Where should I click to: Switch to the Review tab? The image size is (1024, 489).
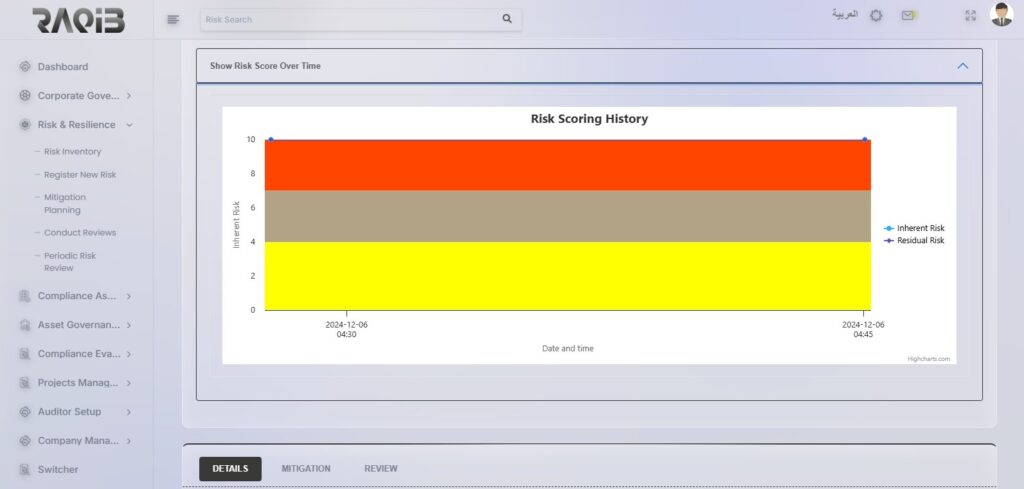(x=380, y=468)
